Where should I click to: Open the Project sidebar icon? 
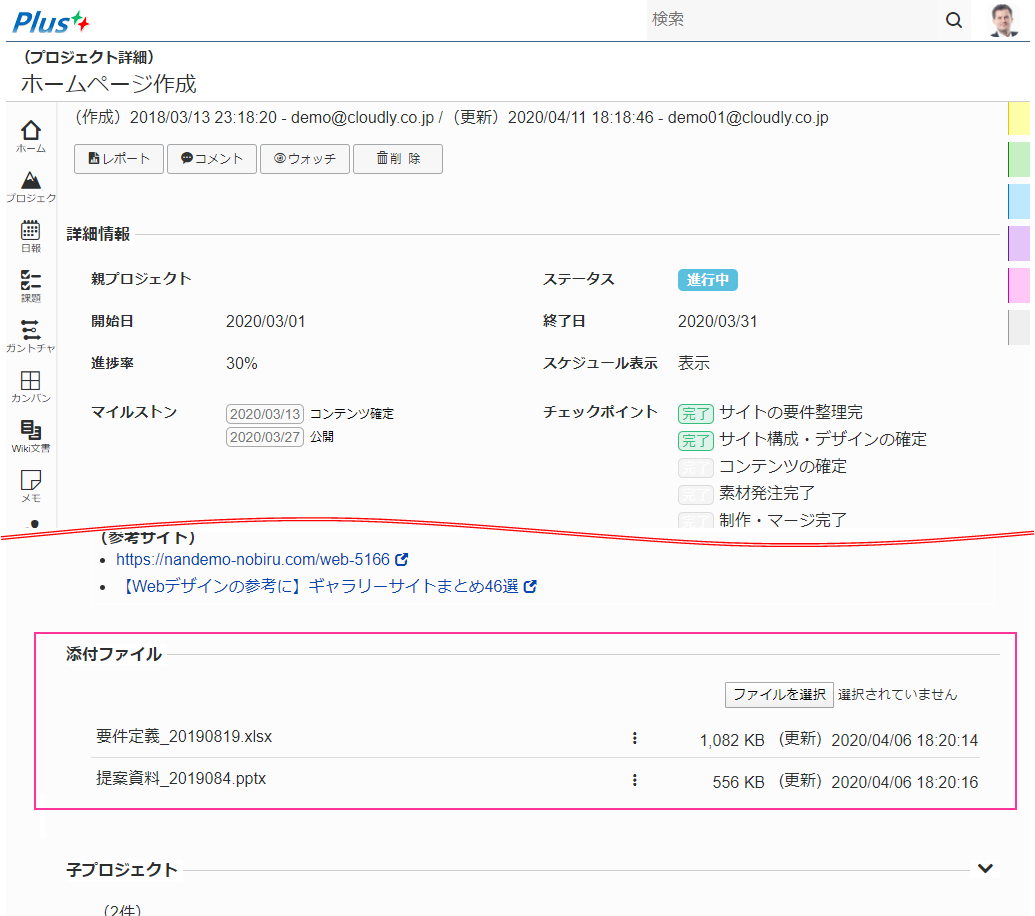31,186
